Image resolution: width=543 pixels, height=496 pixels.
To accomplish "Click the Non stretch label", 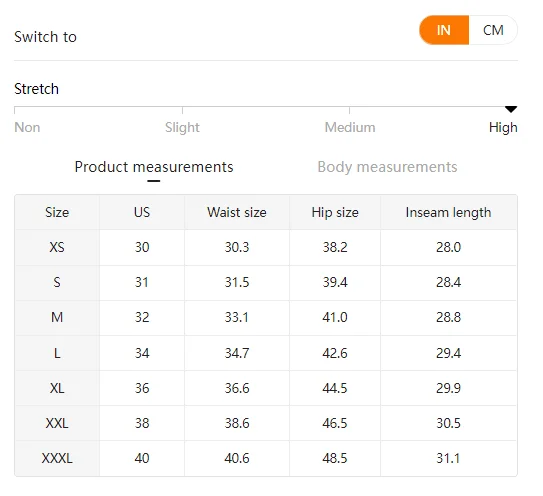I will tap(27, 127).
